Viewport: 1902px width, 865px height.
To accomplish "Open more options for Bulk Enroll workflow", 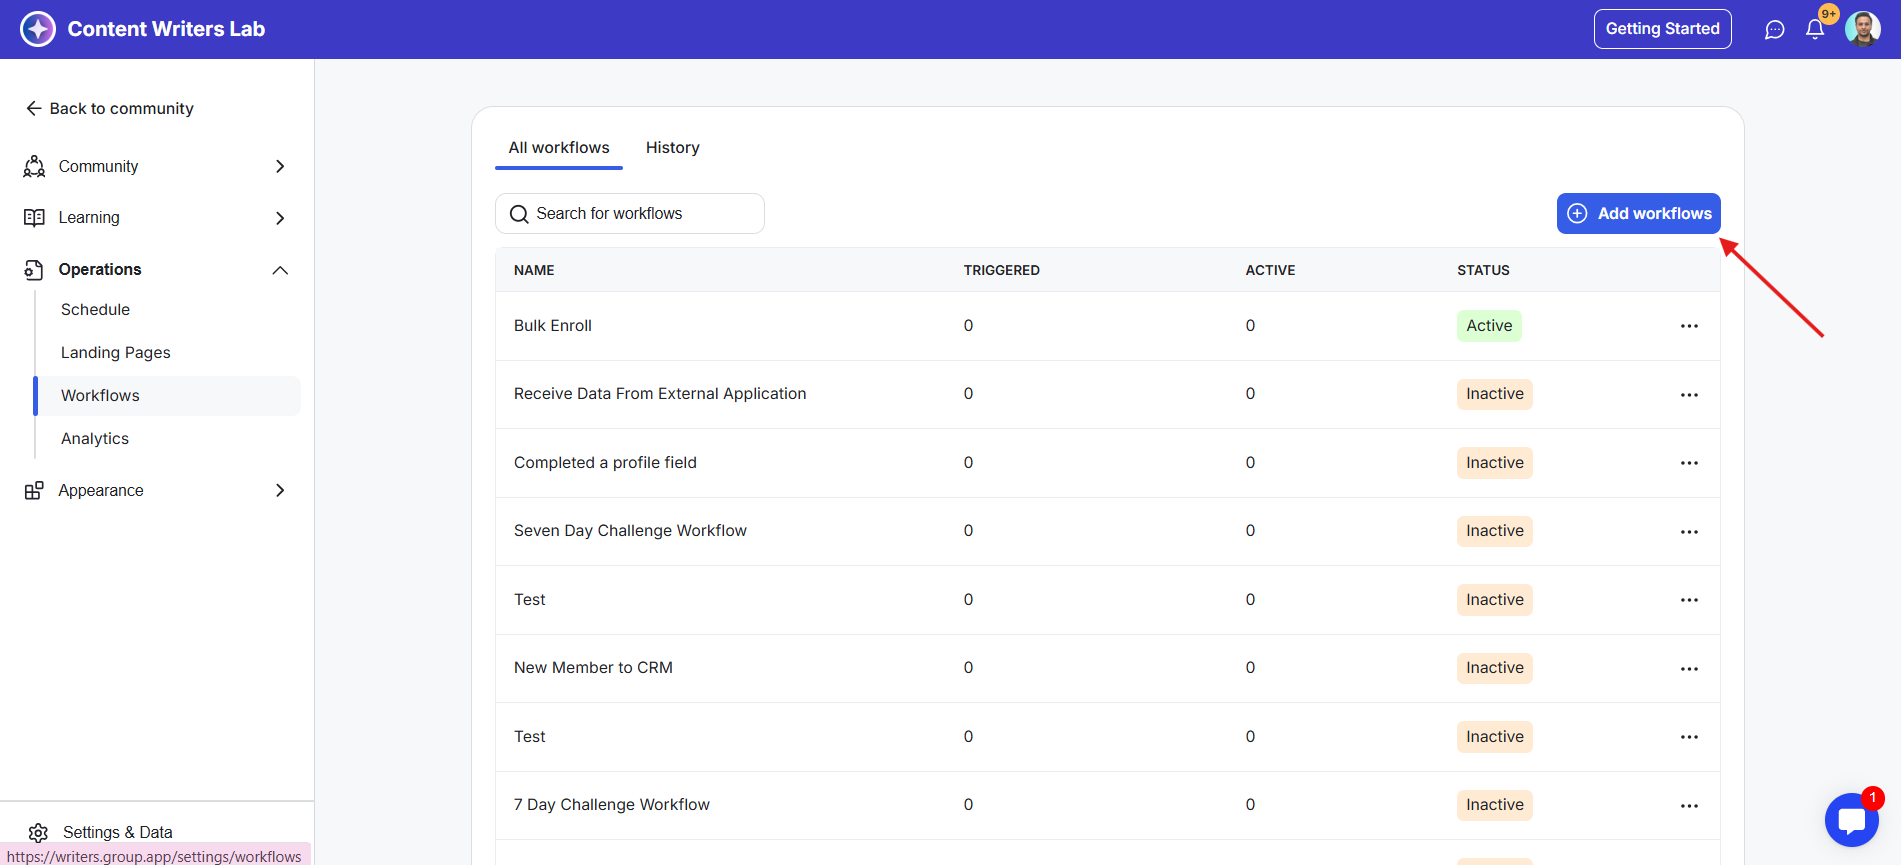I will click(x=1689, y=326).
